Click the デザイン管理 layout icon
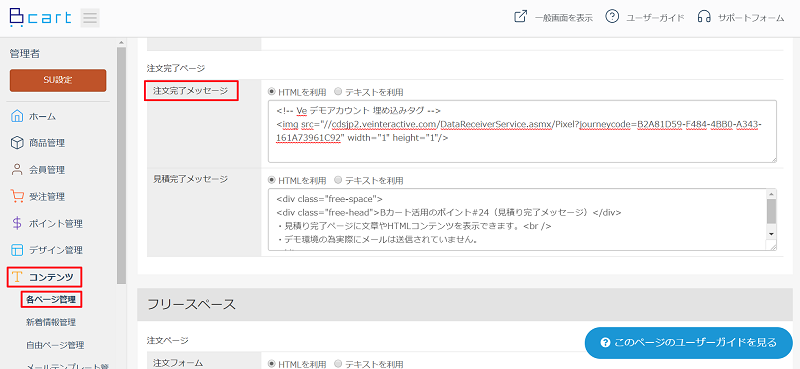Viewport: 800px width, 369px height. point(17,250)
